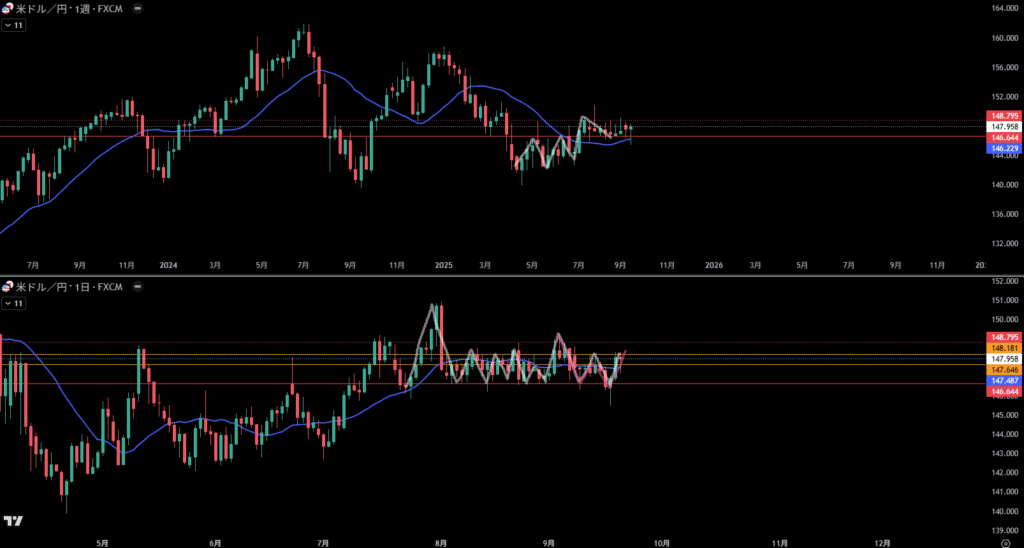Viewport: 1024px width, 548px height.
Task: Click the TradingView logo in bottom-left corner
Action: click(x=13, y=521)
